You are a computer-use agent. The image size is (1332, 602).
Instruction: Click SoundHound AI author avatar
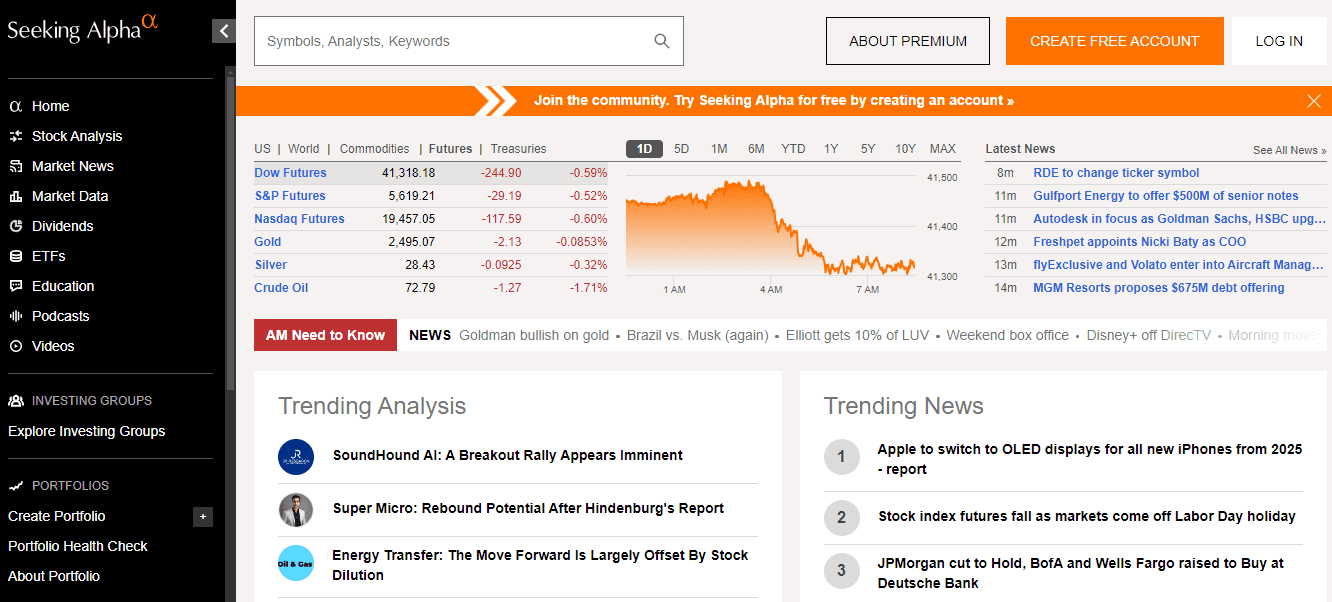pos(296,456)
